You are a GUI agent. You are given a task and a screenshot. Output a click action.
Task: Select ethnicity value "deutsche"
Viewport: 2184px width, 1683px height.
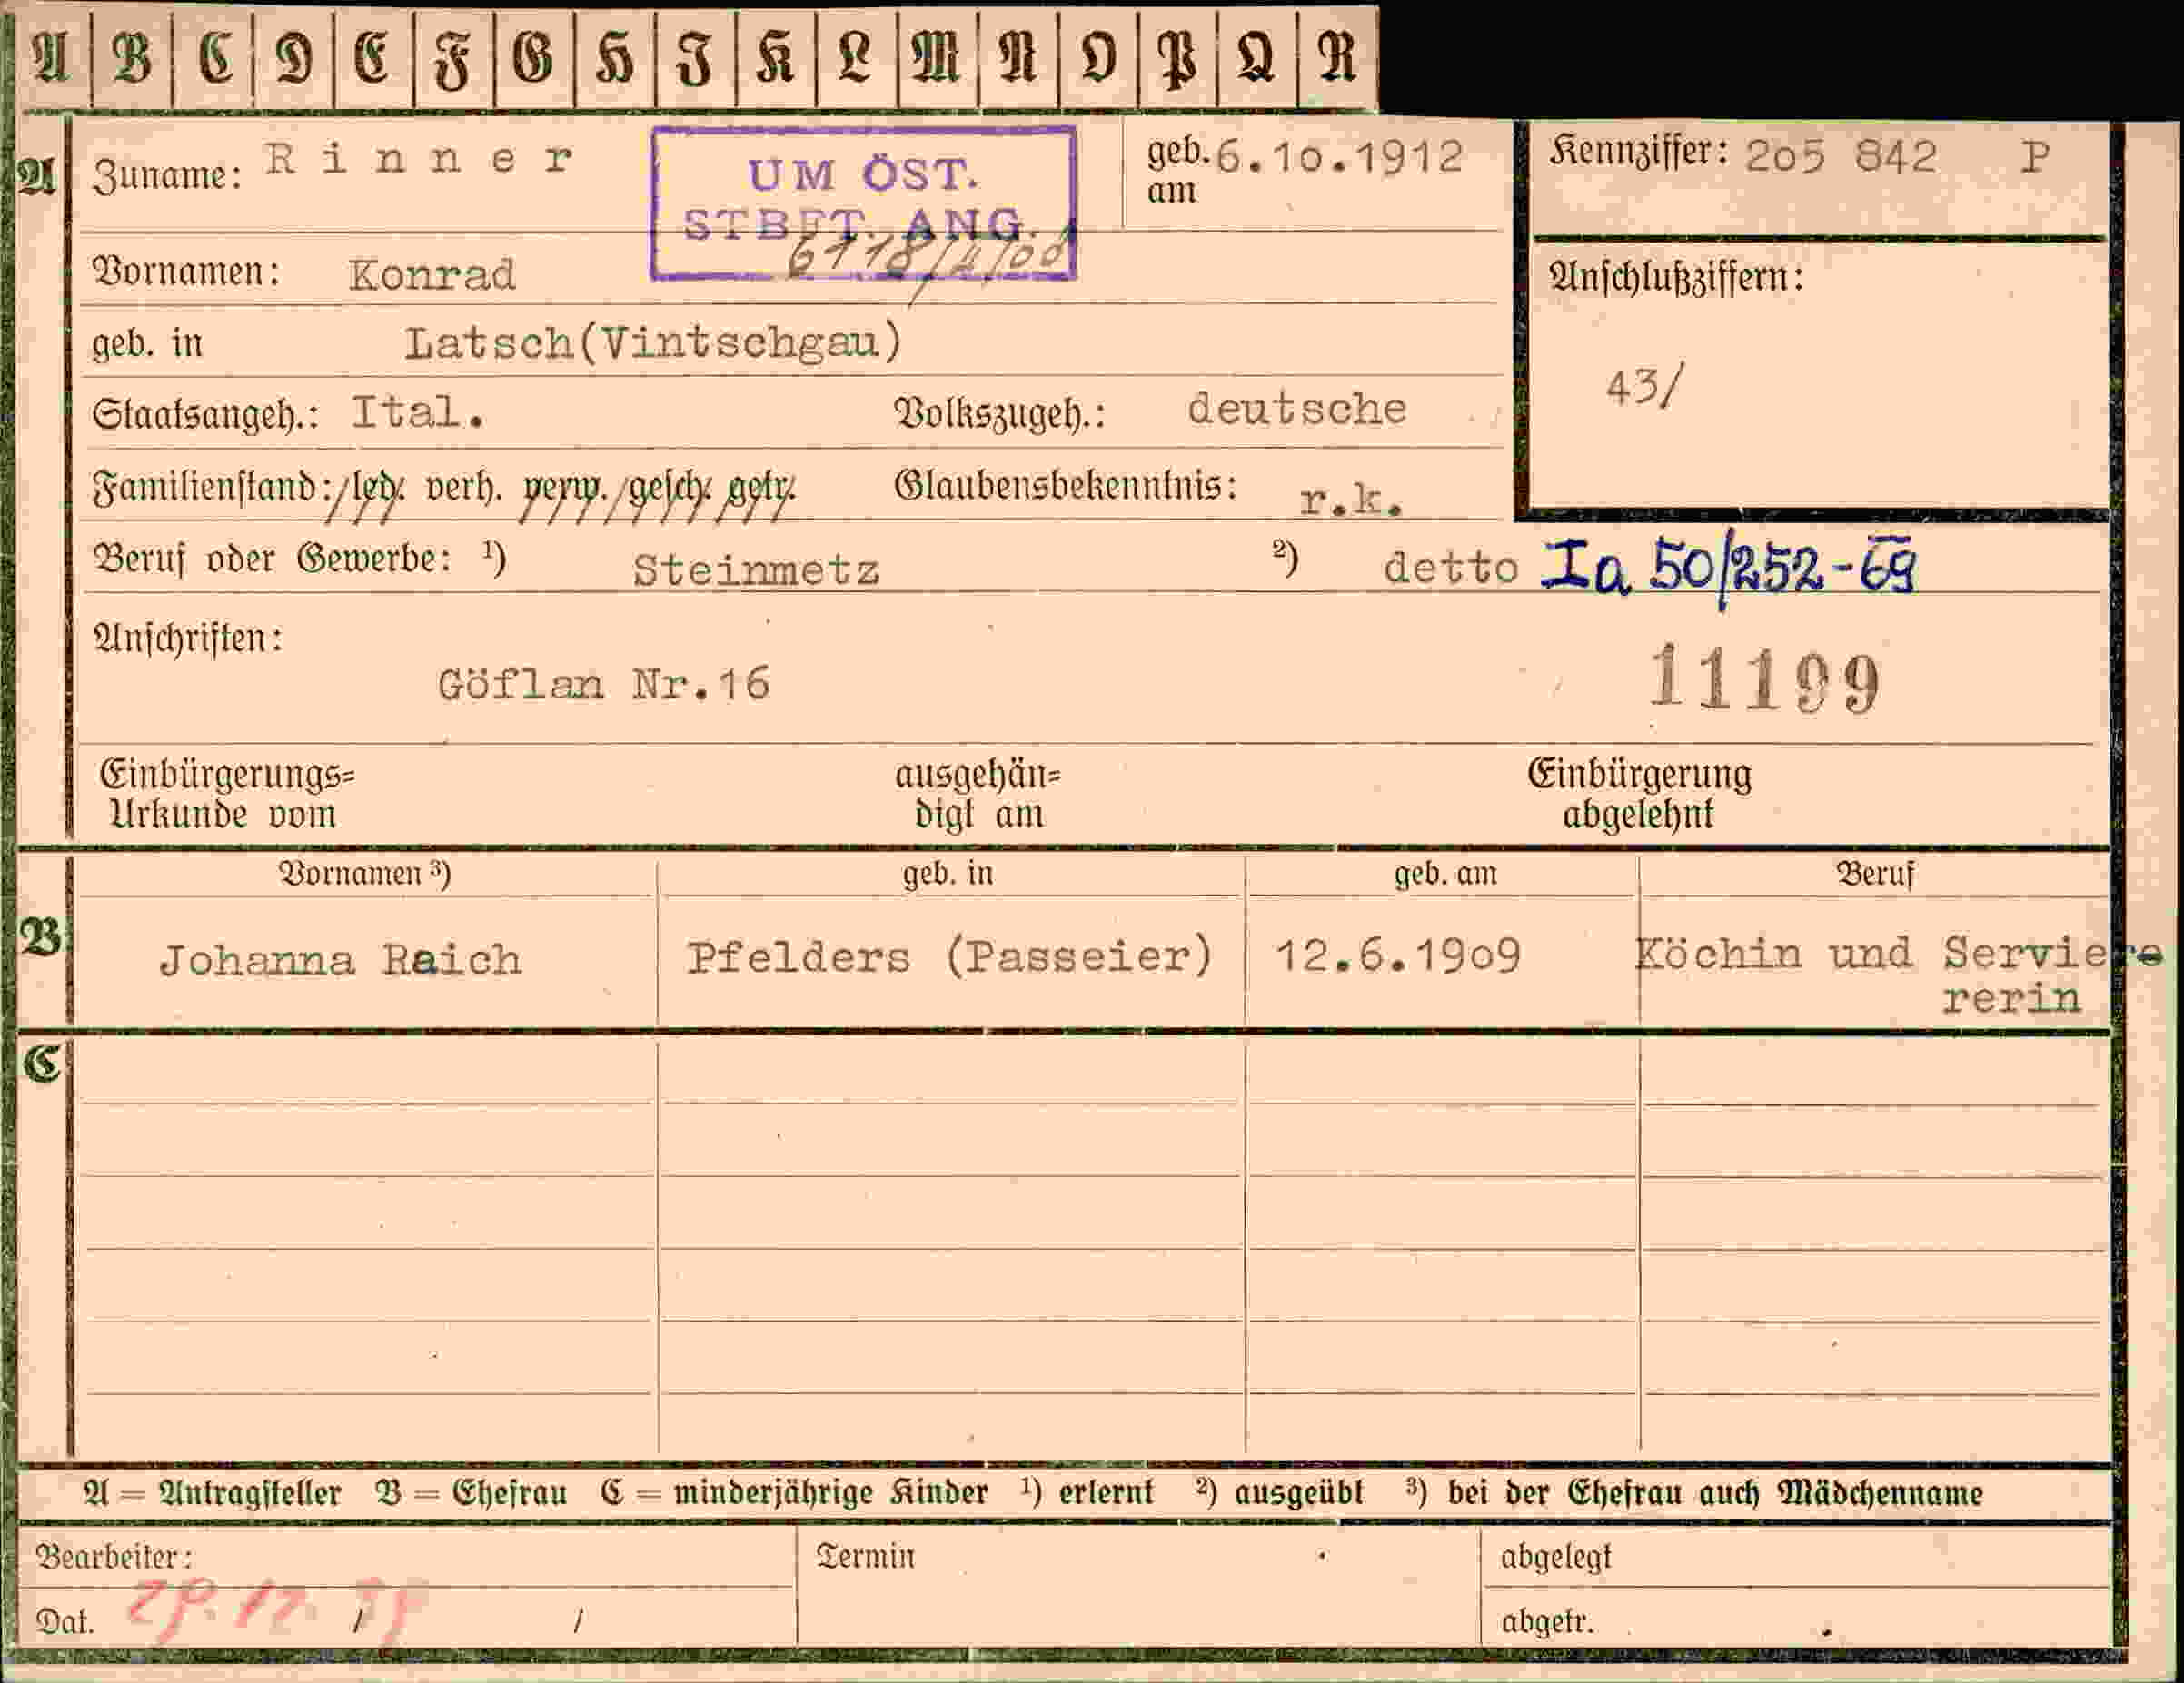point(1297,409)
